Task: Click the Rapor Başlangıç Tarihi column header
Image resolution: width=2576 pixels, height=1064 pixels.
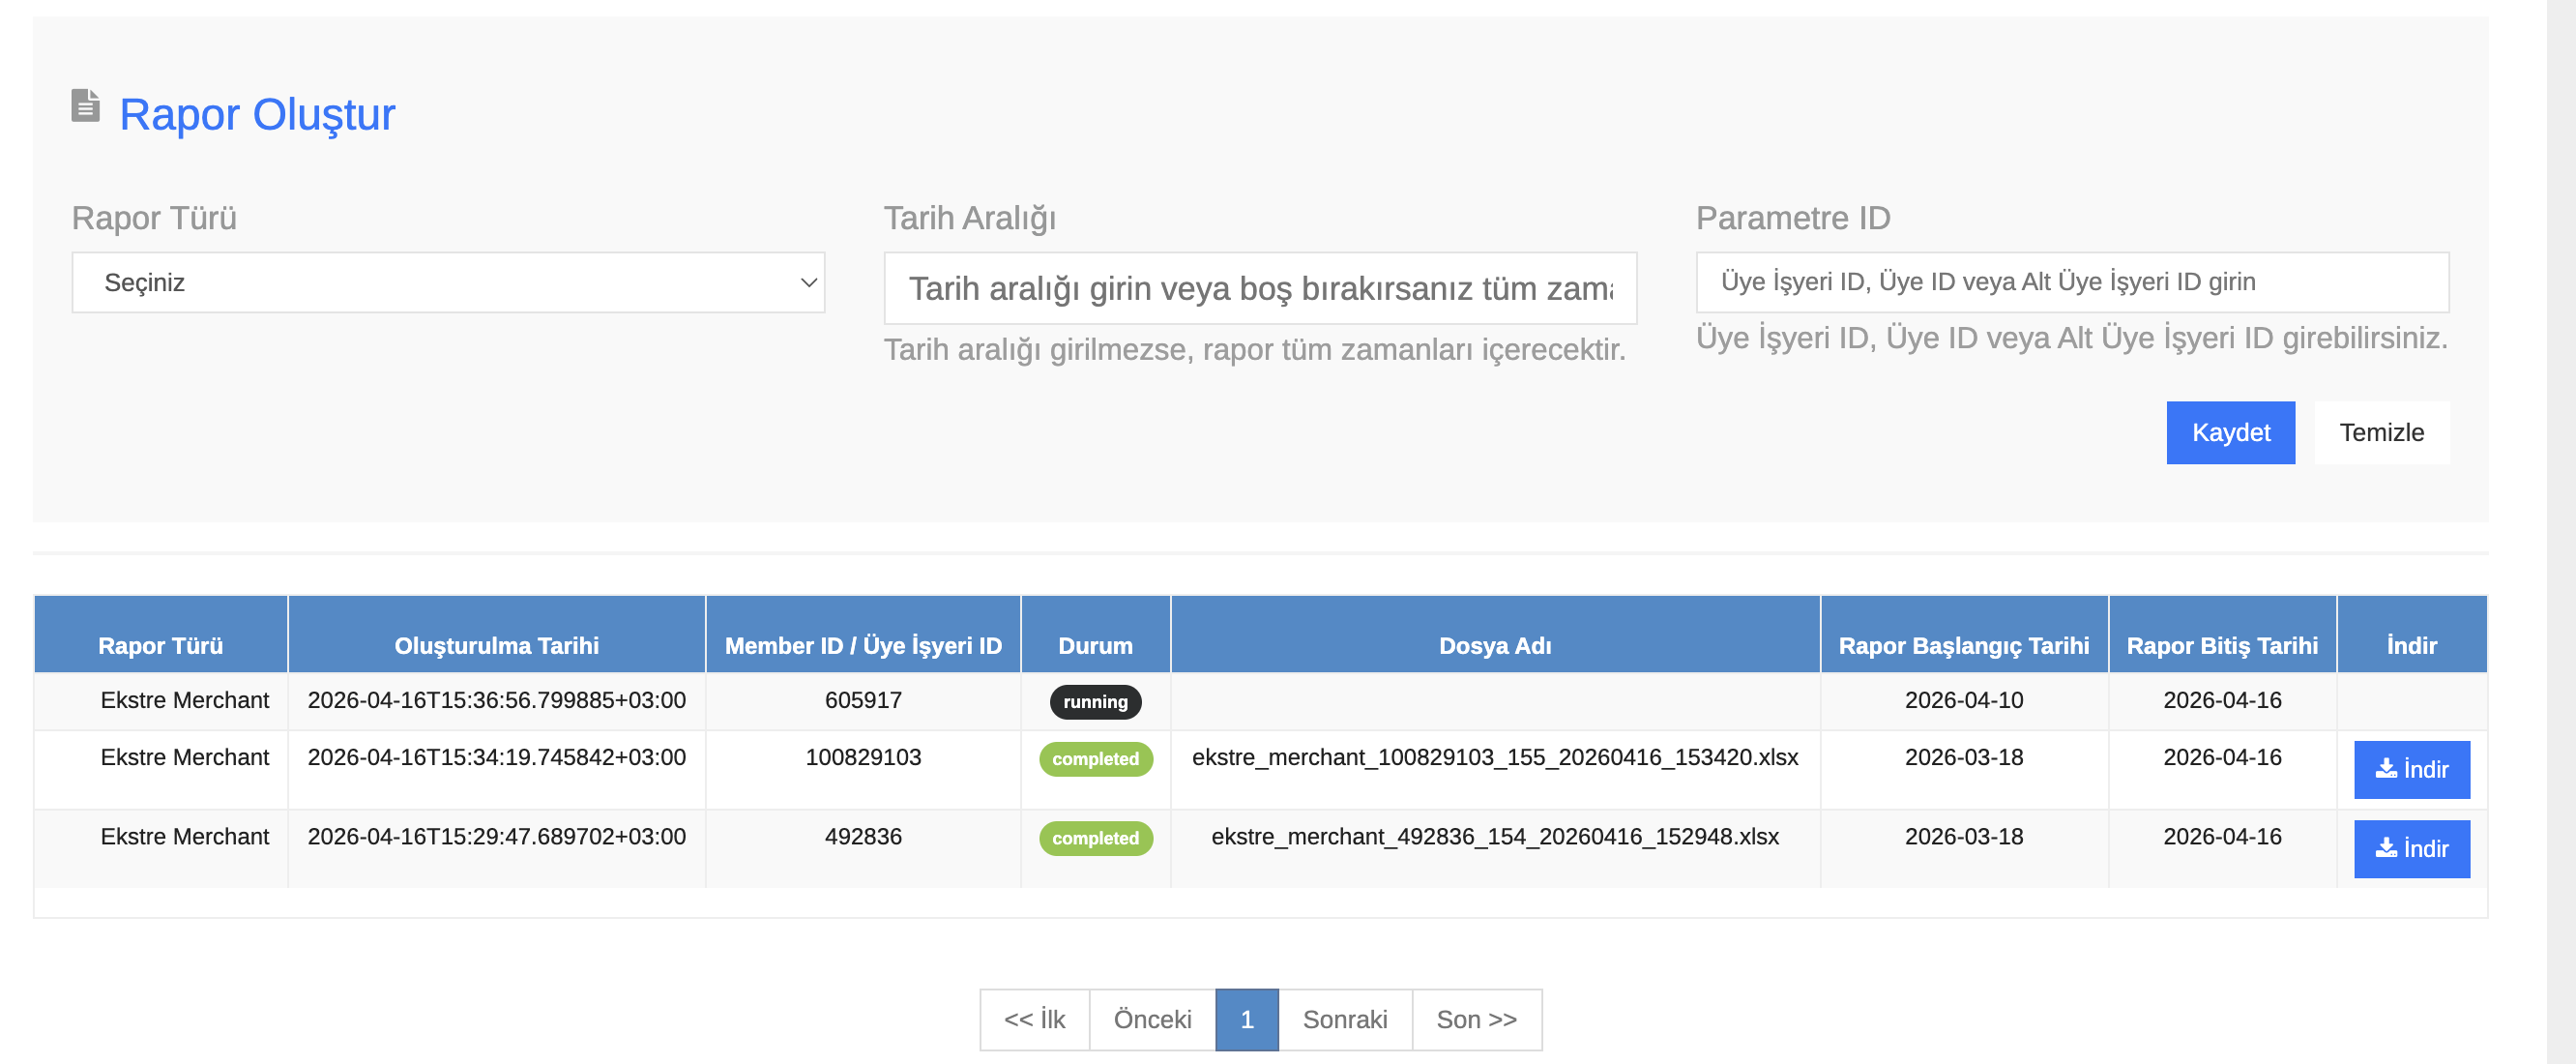Action: point(1963,646)
